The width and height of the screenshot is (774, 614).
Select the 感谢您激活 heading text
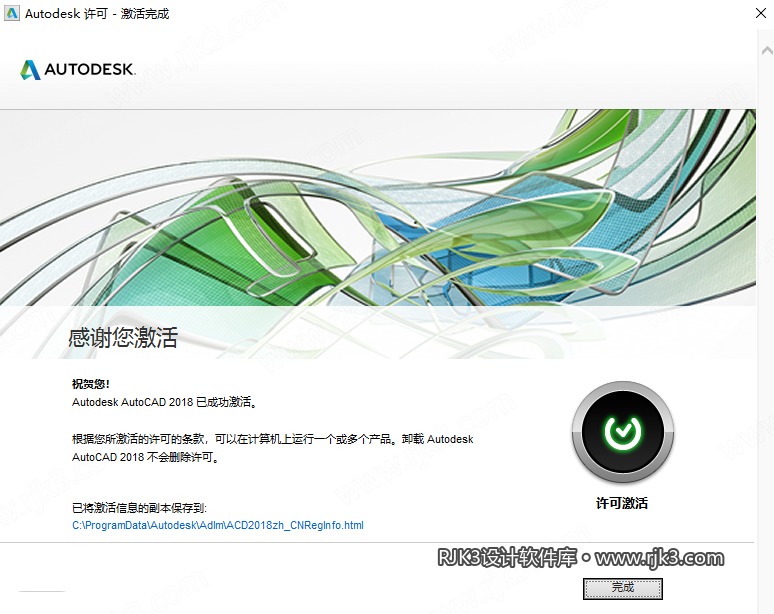click(x=122, y=338)
